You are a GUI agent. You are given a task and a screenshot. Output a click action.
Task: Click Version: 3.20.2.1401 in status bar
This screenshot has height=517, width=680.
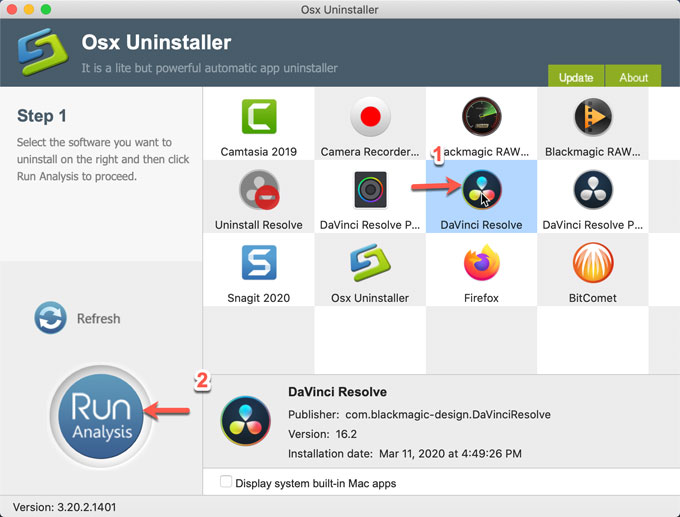(64, 507)
